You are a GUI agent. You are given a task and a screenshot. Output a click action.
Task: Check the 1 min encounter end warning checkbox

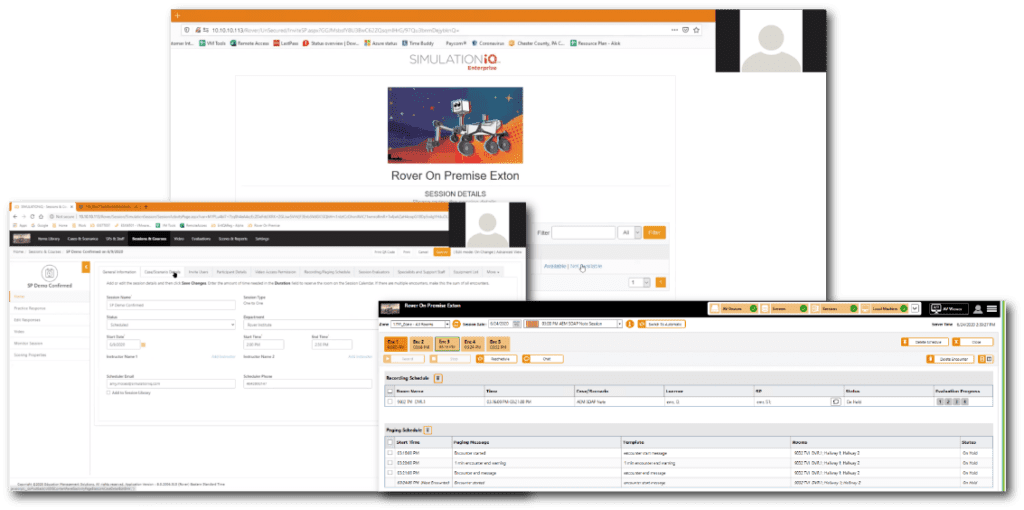(x=390, y=462)
